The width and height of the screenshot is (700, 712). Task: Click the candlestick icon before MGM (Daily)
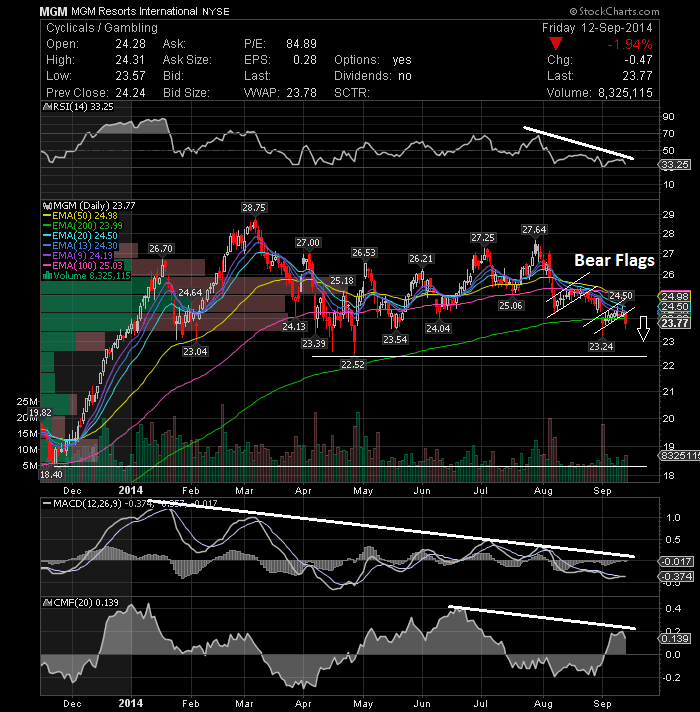[x=47, y=206]
